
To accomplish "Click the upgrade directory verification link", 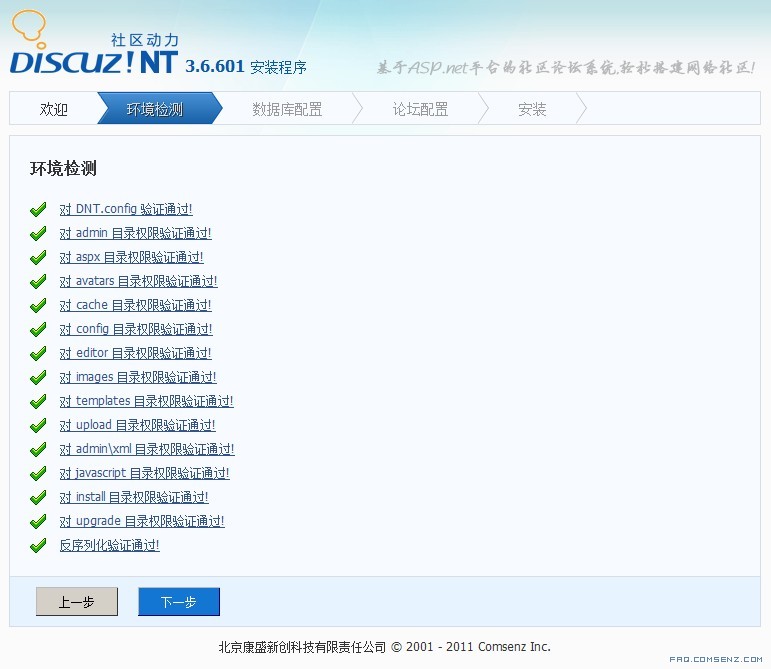I will (142, 521).
